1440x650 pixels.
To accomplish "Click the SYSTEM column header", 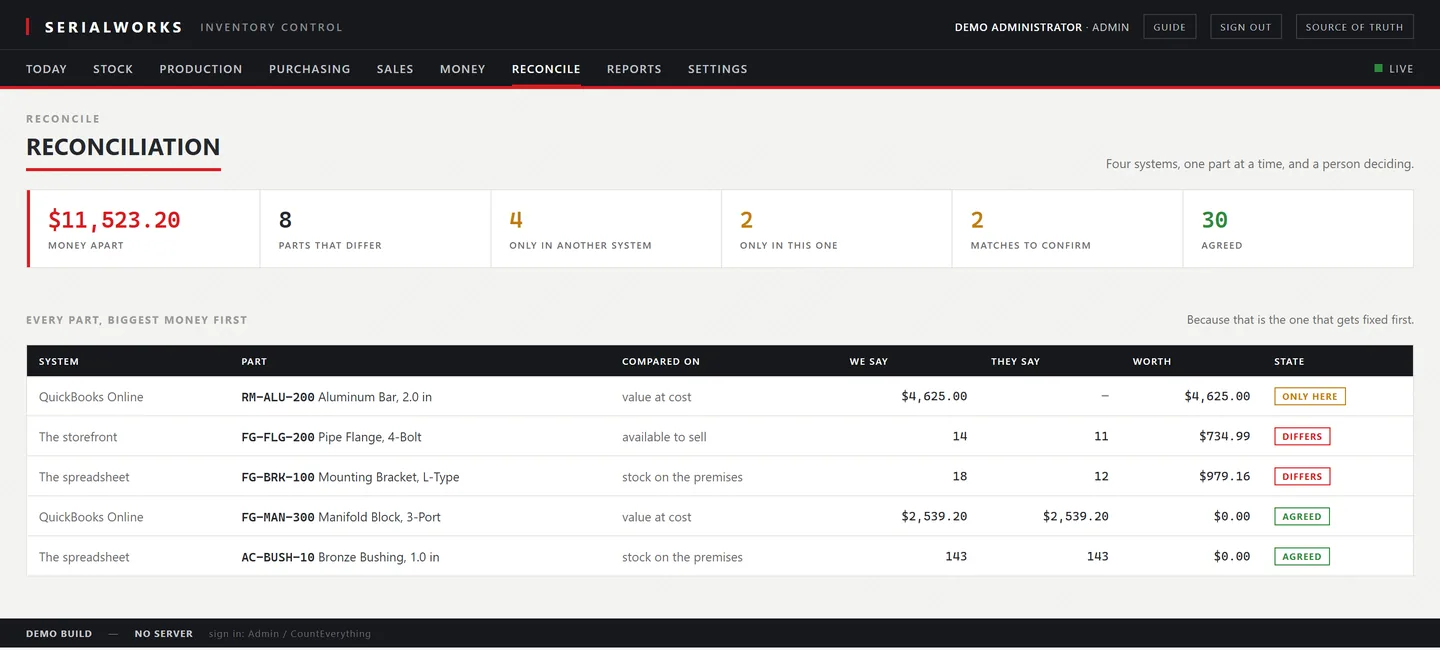I will pyautogui.click(x=59, y=361).
